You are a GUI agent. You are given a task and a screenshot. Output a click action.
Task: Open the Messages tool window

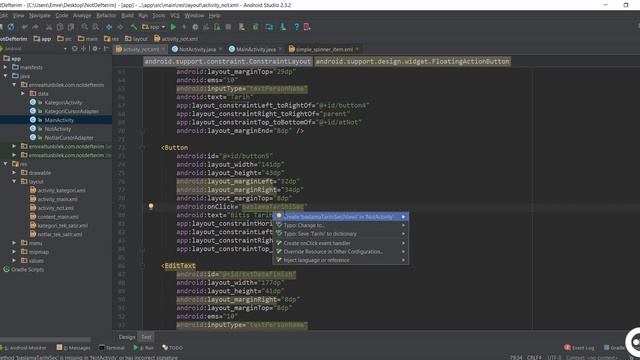pos(74,348)
